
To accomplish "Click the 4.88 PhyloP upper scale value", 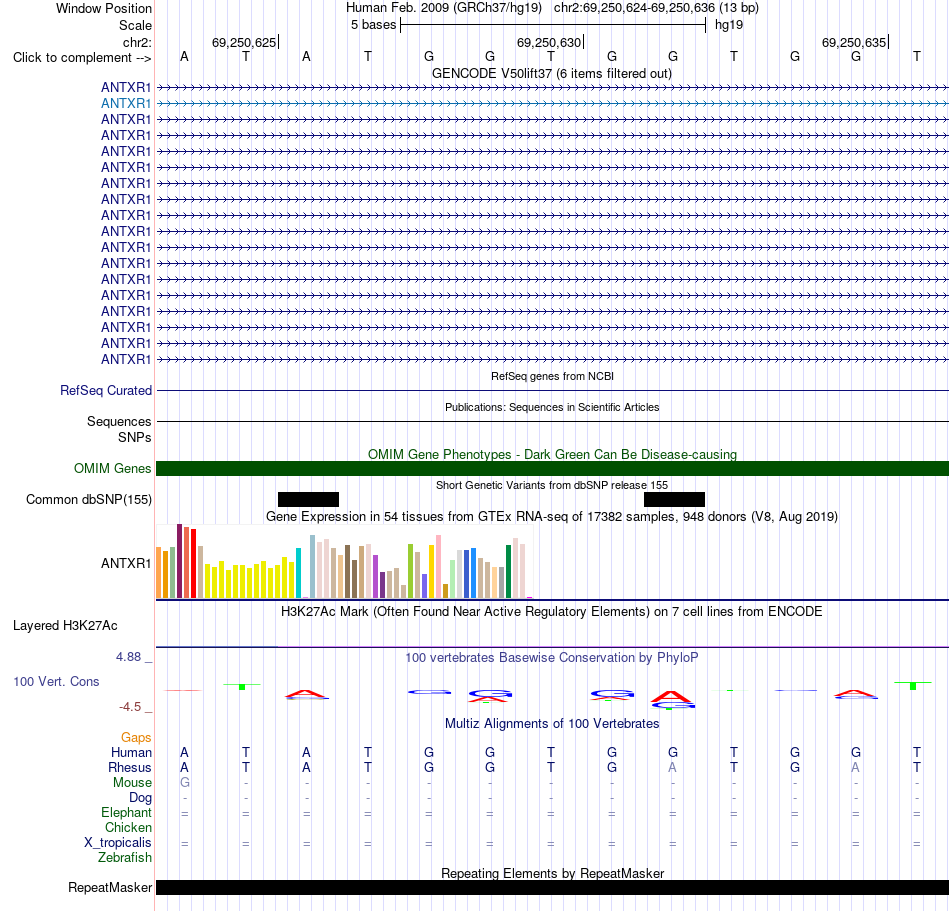I will (128, 657).
